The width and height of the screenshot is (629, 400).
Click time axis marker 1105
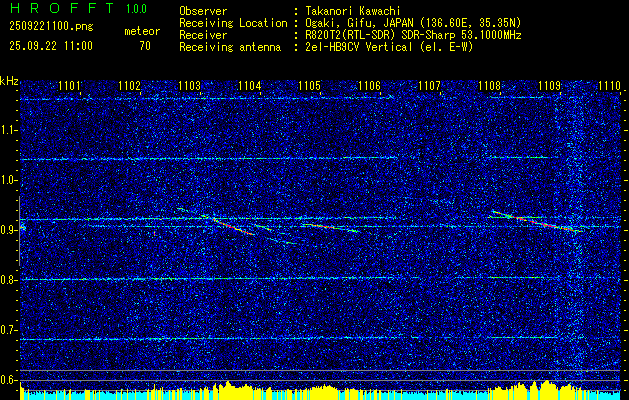tap(310, 86)
